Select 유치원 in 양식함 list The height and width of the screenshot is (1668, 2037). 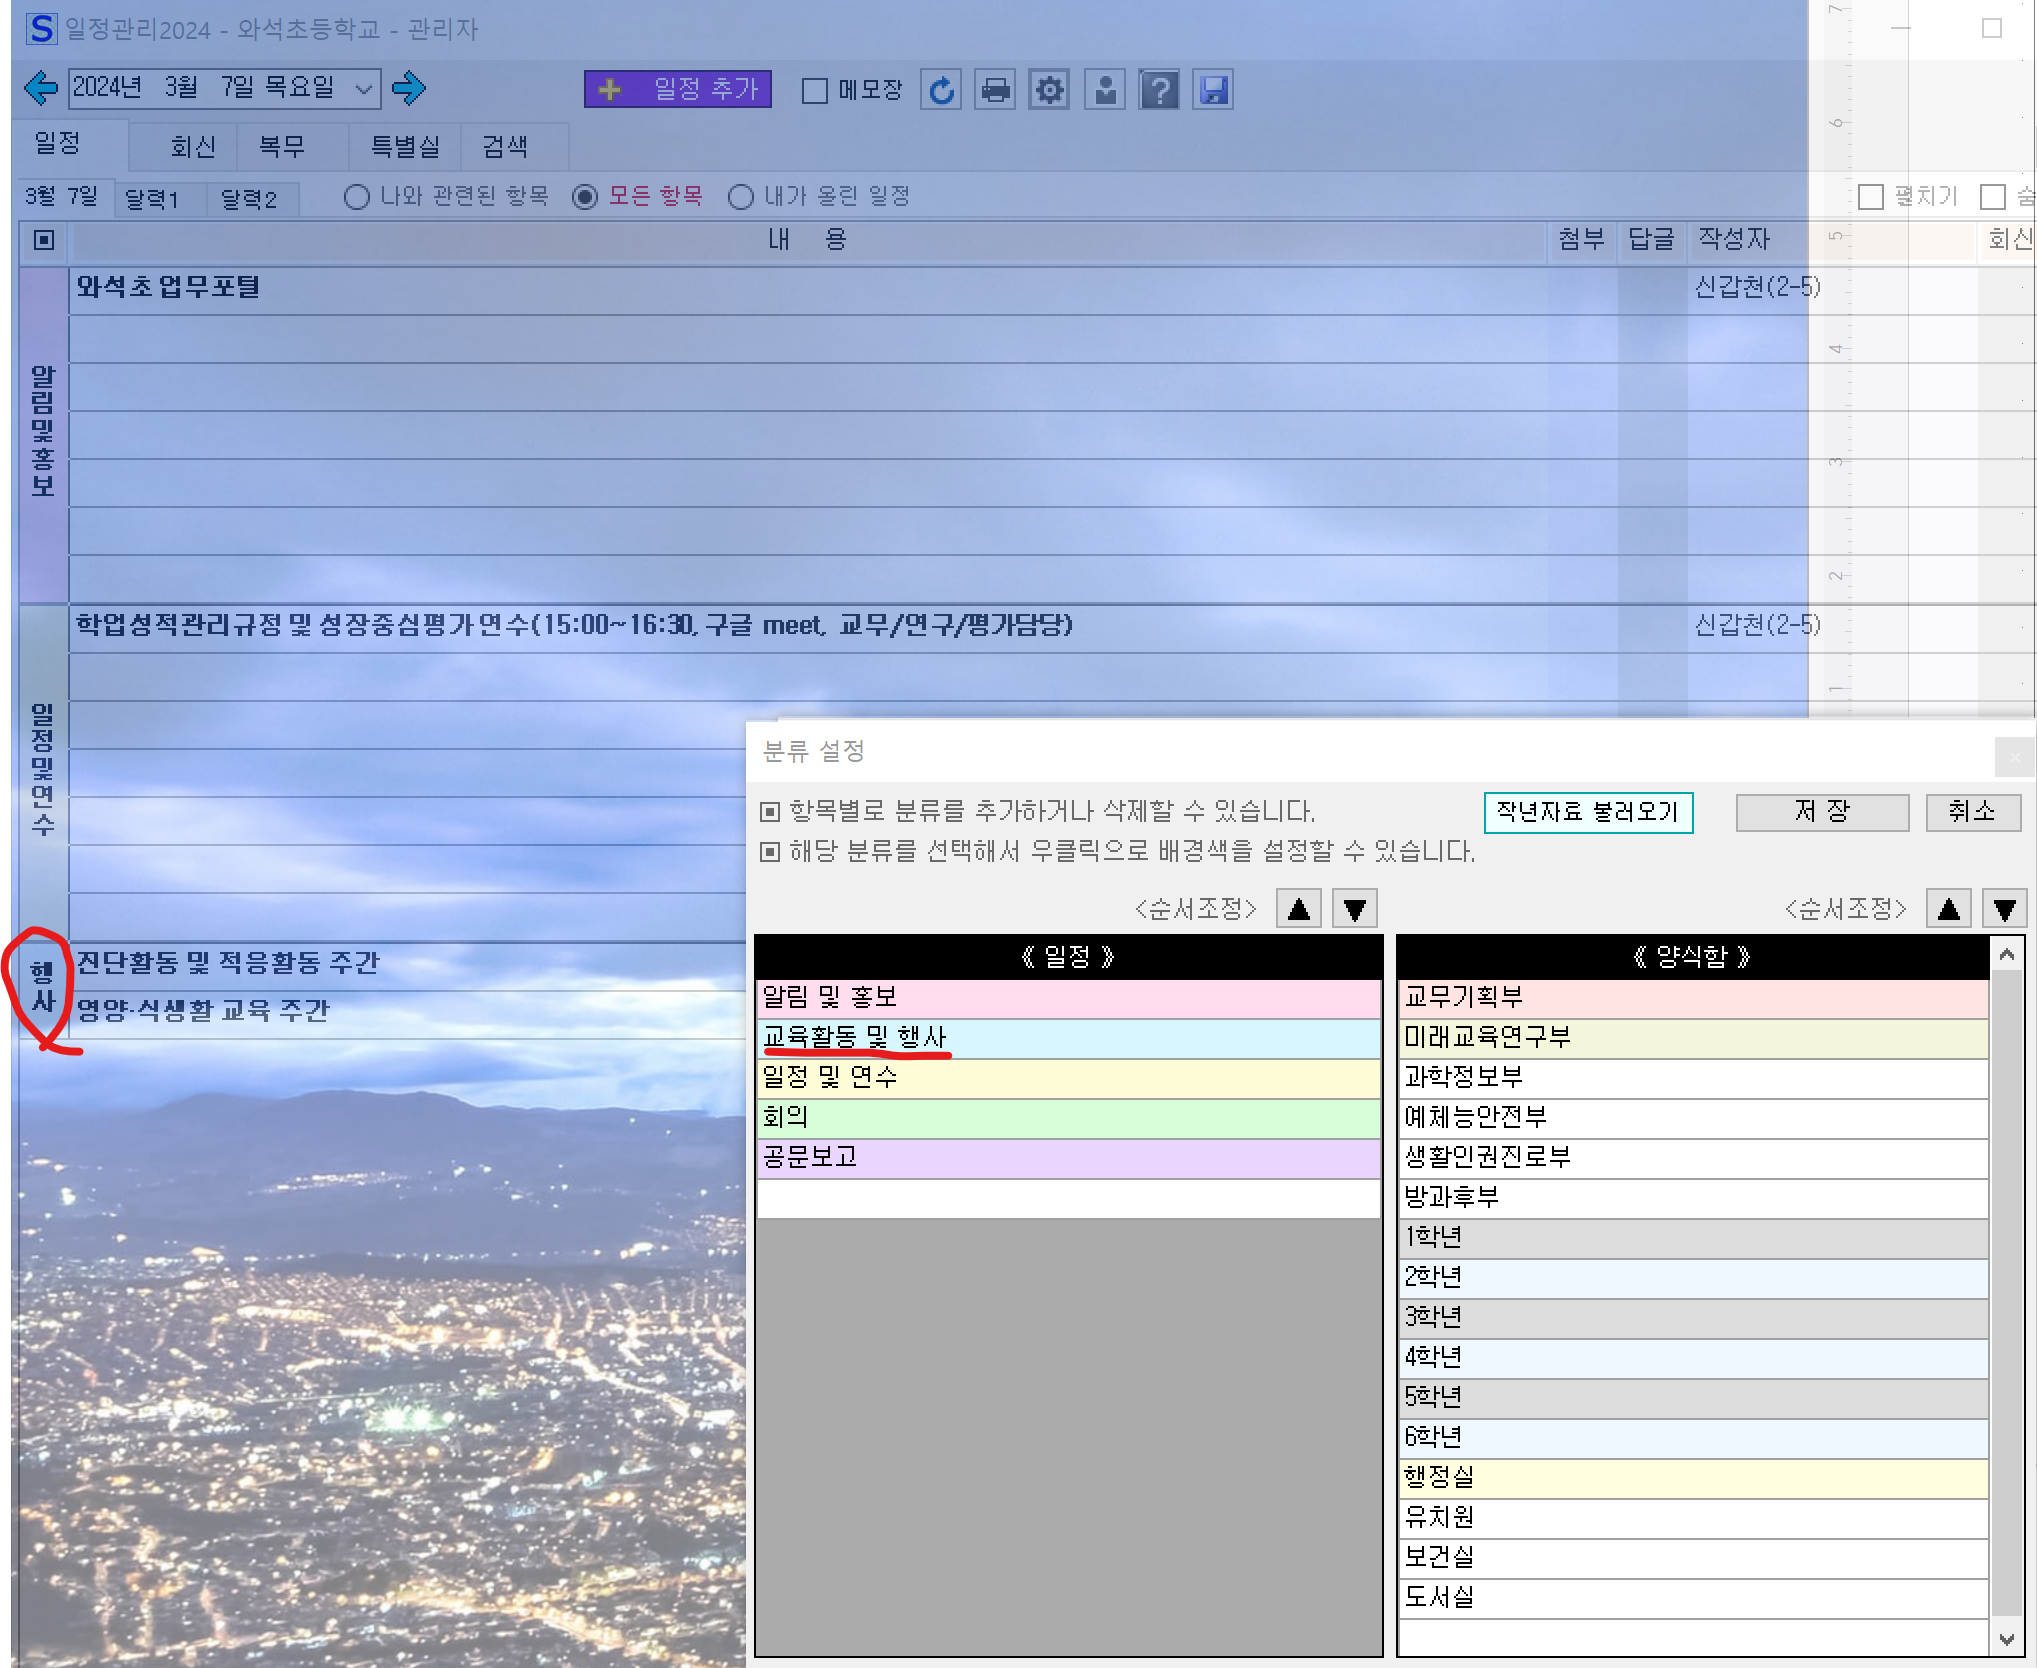pyautogui.click(x=1693, y=1518)
